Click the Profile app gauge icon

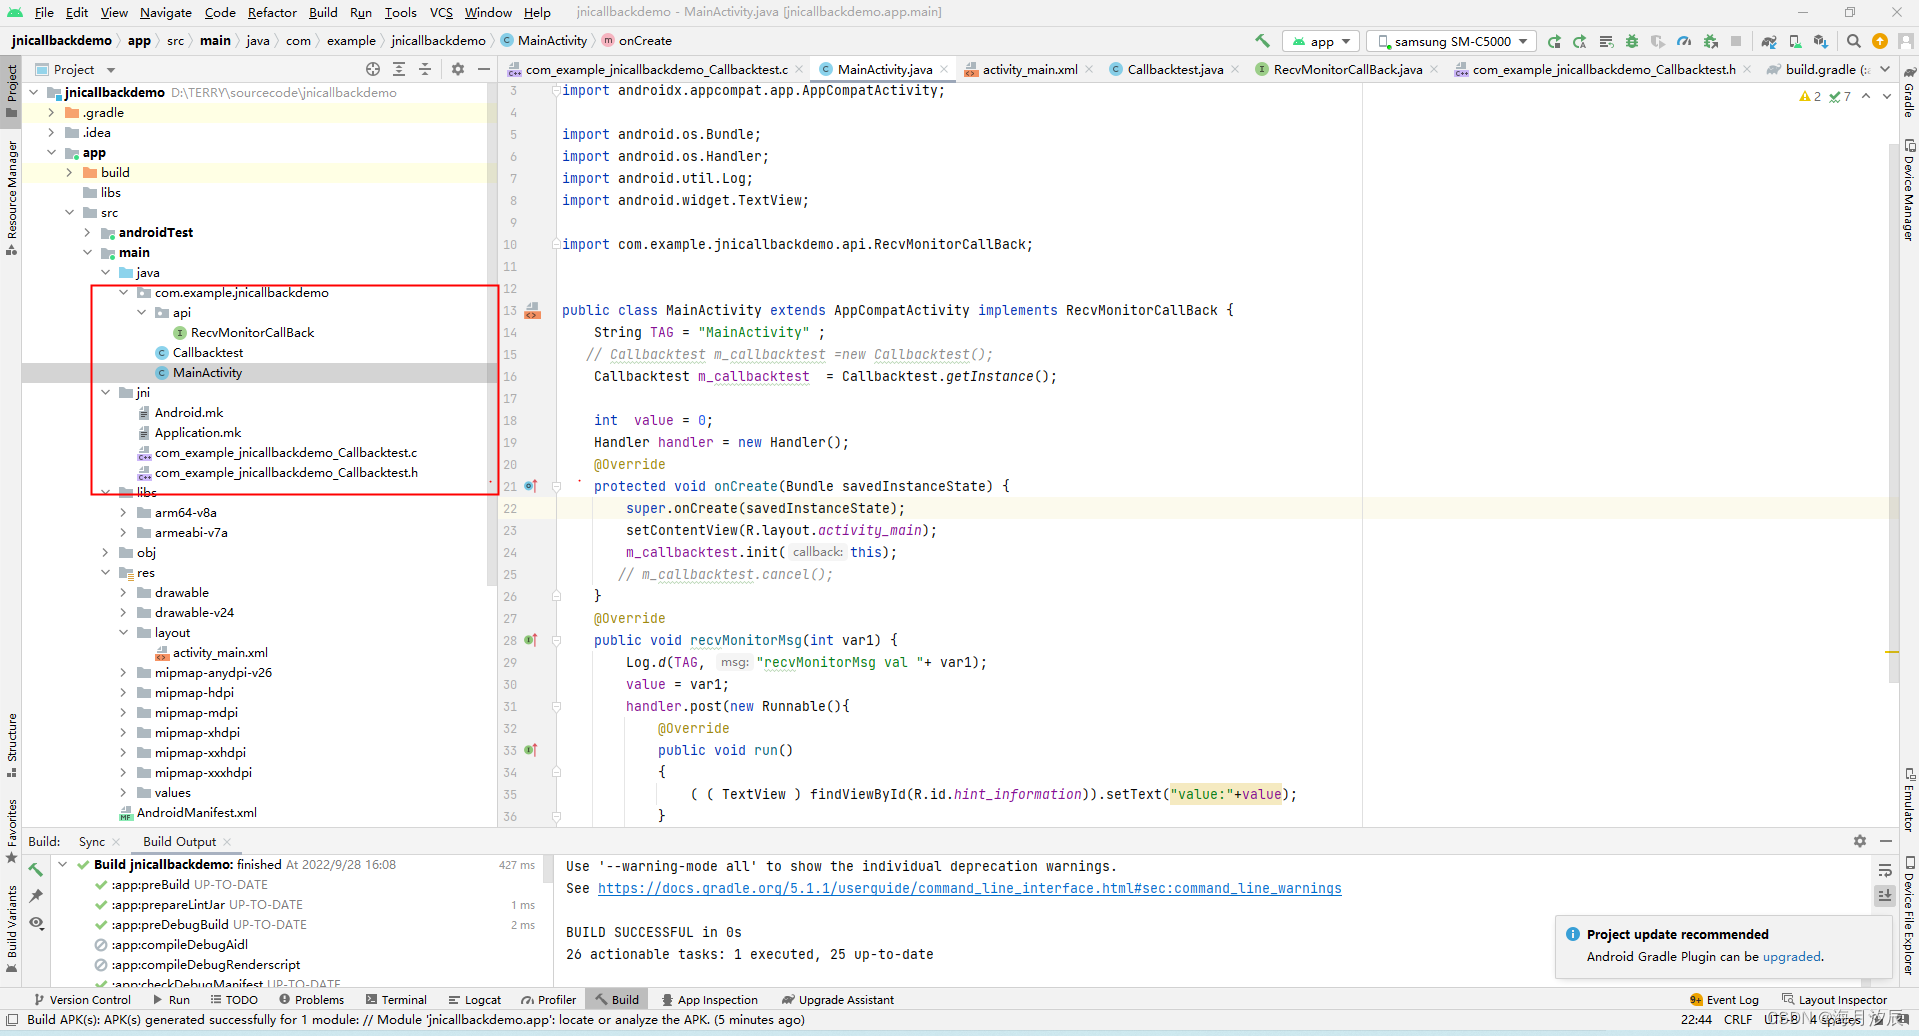(1683, 41)
